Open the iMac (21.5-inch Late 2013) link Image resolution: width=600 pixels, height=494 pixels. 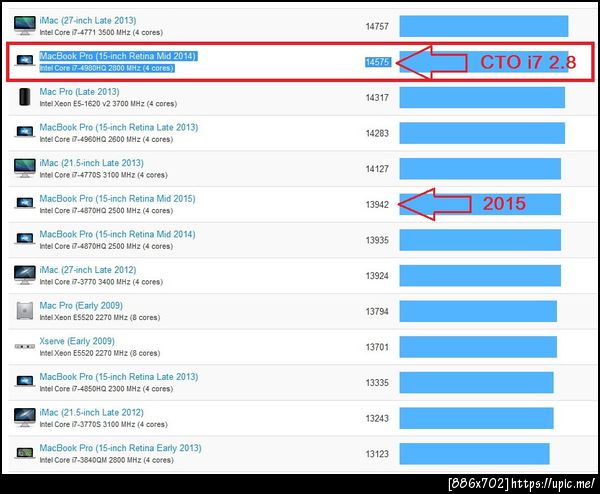coord(91,163)
